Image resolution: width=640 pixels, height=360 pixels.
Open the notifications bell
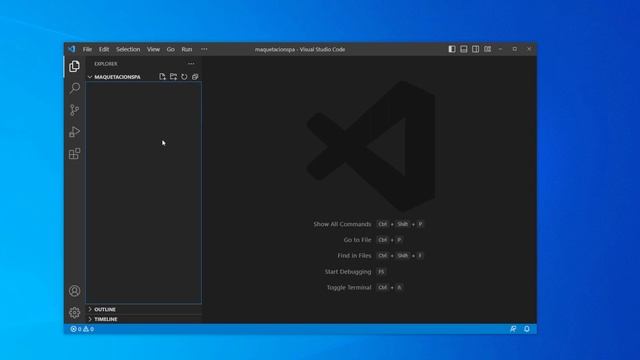[x=527, y=329]
